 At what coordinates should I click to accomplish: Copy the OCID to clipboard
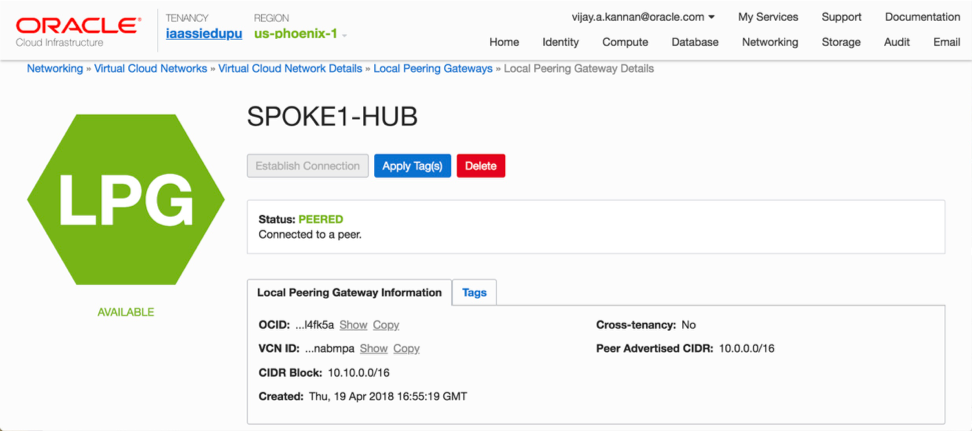tap(386, 325)
